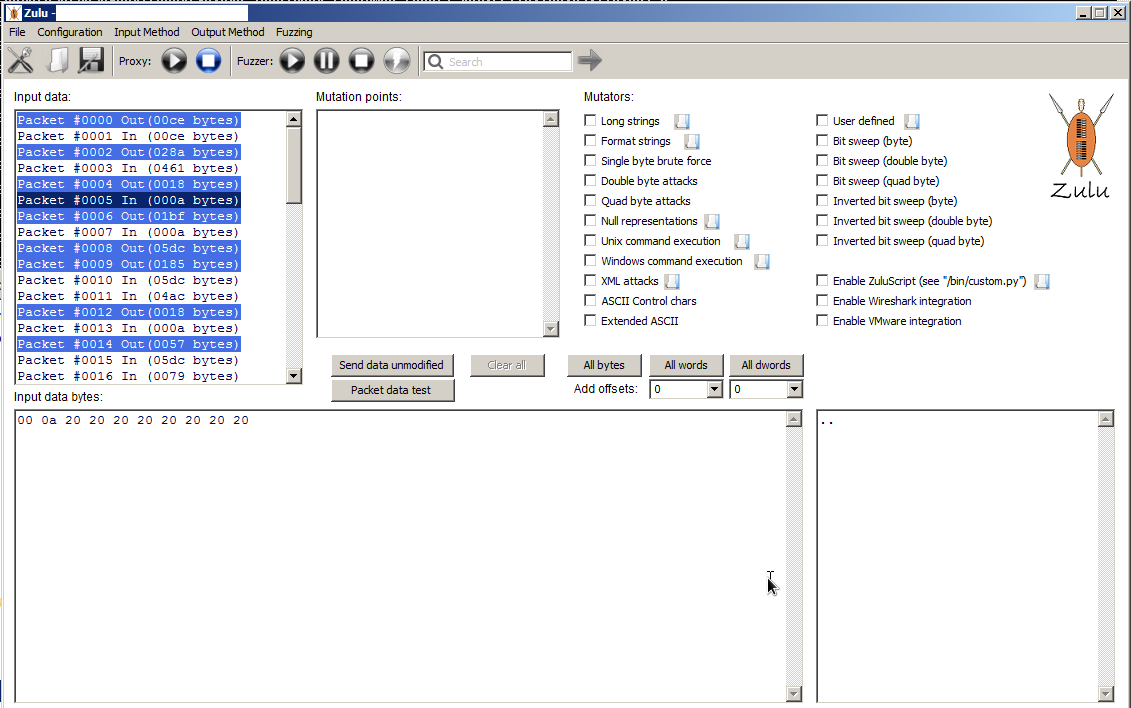Click the open file document icon
The width and height of the screenshot is (1131, 708).
click(x=57, y=61)
